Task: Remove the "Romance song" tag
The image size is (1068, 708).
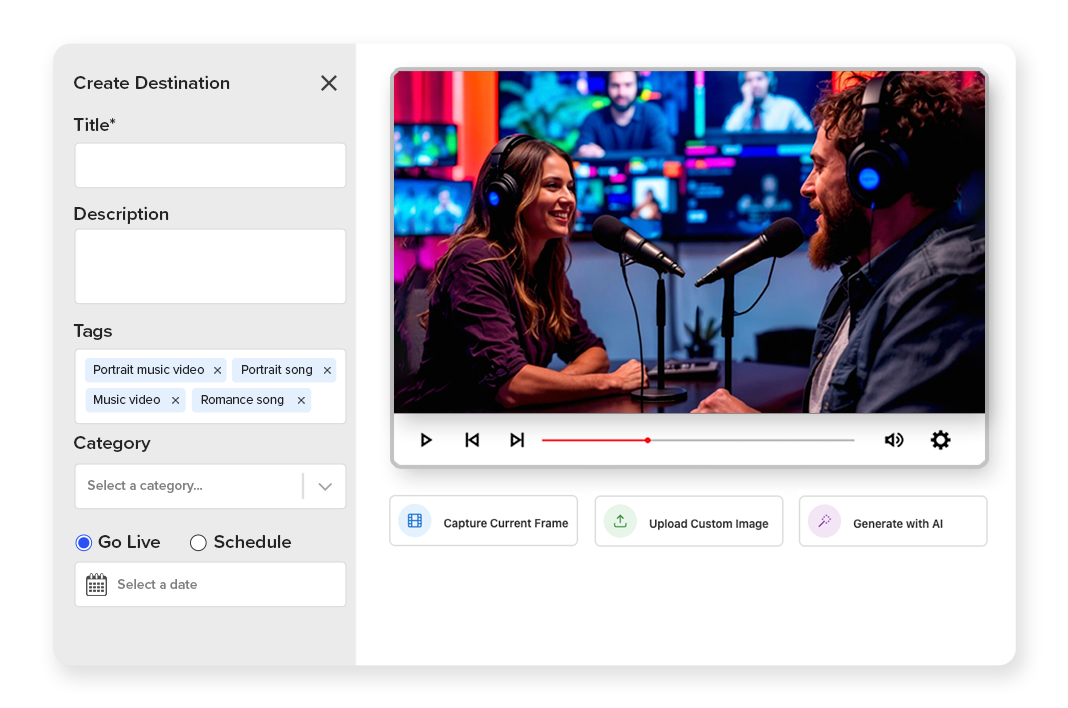Action: 301,401
